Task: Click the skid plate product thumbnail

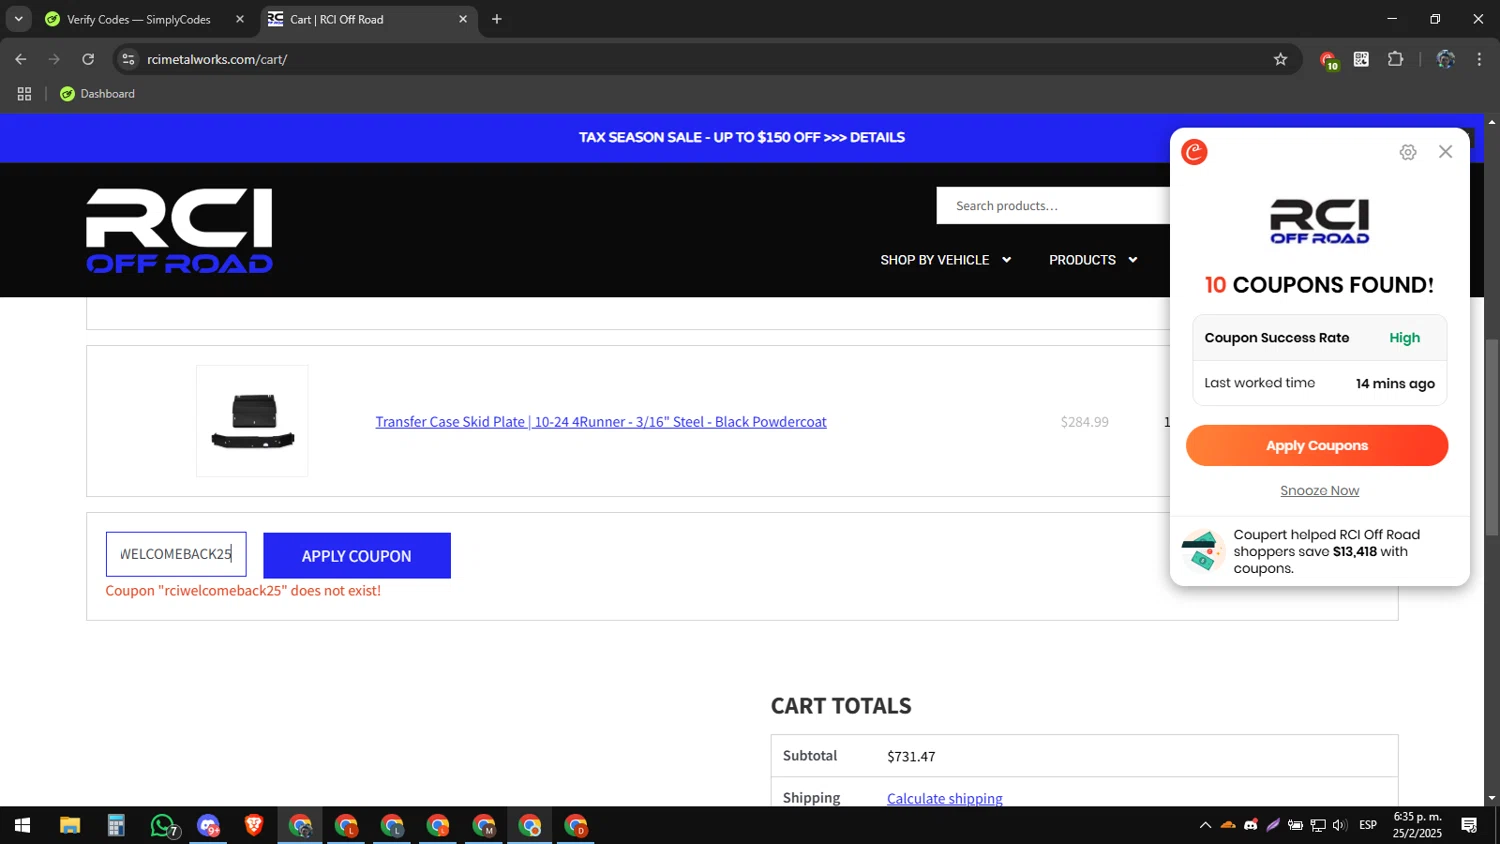Action: (252, 421)
